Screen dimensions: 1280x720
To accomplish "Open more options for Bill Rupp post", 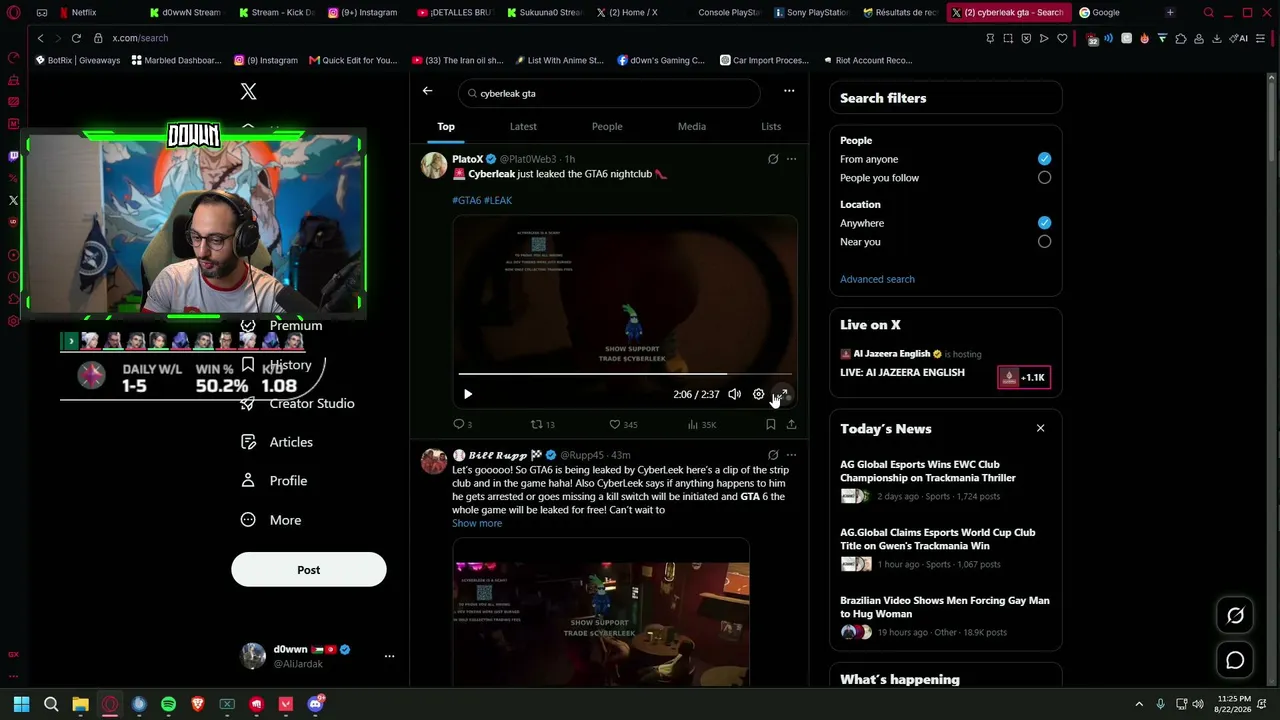I will (x=791, y=455).
